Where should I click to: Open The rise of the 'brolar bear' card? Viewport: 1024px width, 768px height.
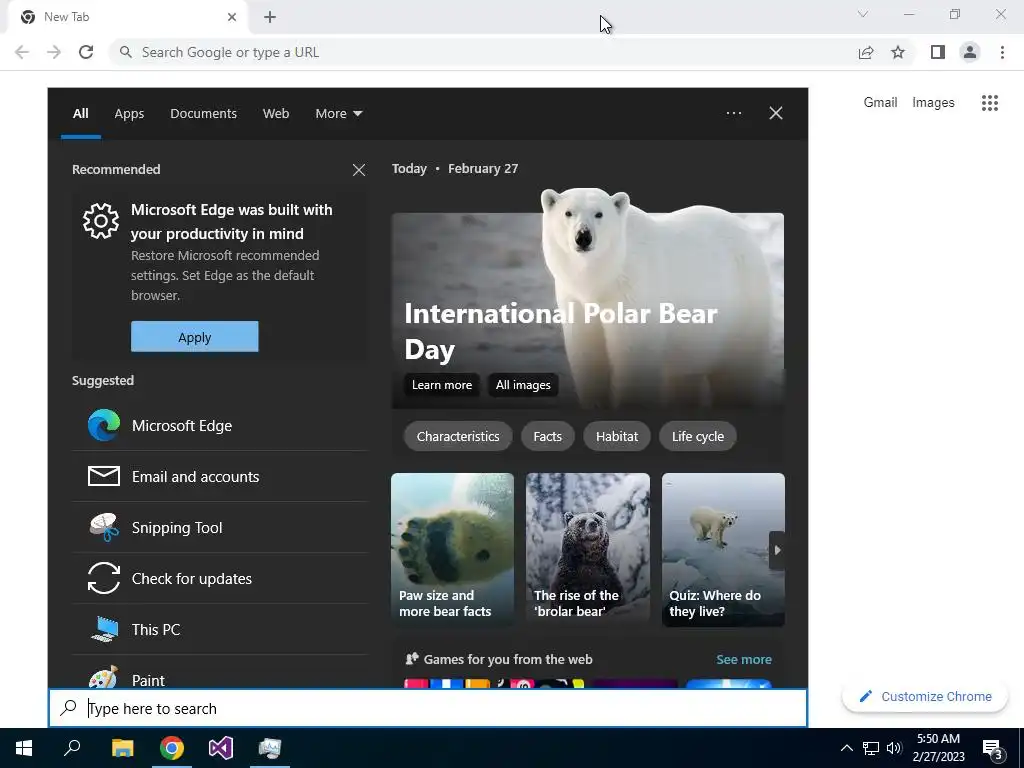(588, 550)
